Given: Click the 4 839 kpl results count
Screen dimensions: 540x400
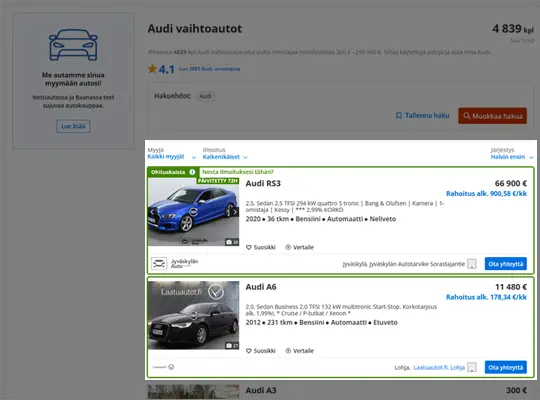Looking at the screenshot, I should (513, 29).
